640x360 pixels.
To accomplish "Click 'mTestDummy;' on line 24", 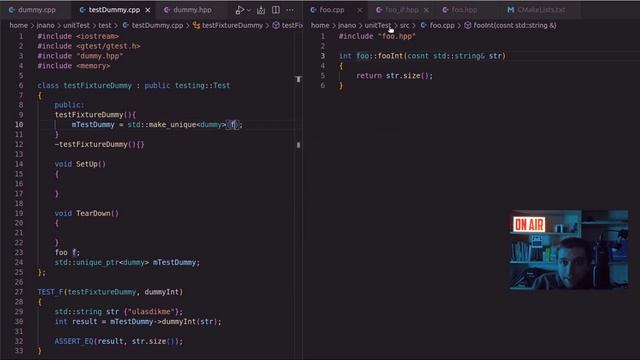I will click(x=176, y=262).
